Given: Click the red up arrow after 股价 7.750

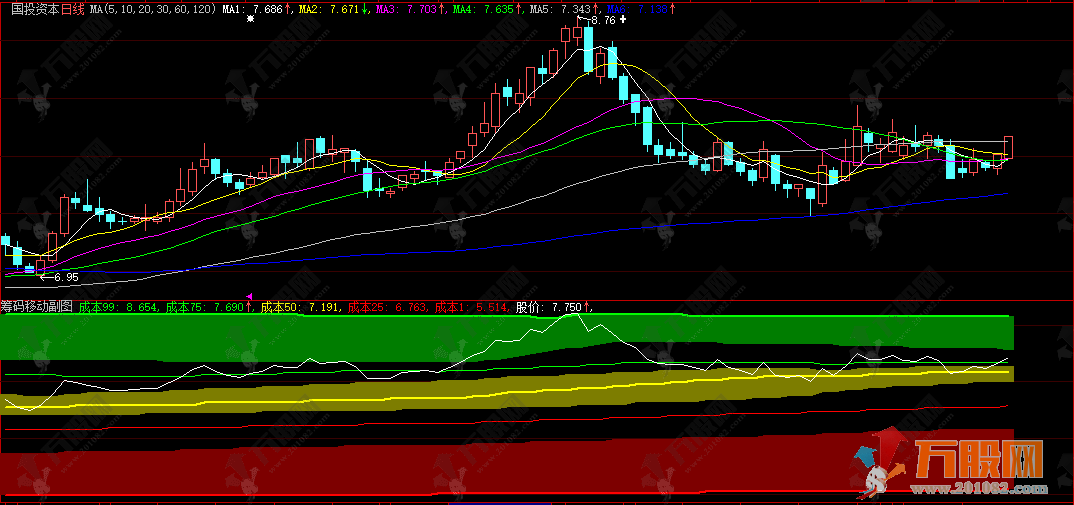Looking at the screenshot, I should point(586,308).
